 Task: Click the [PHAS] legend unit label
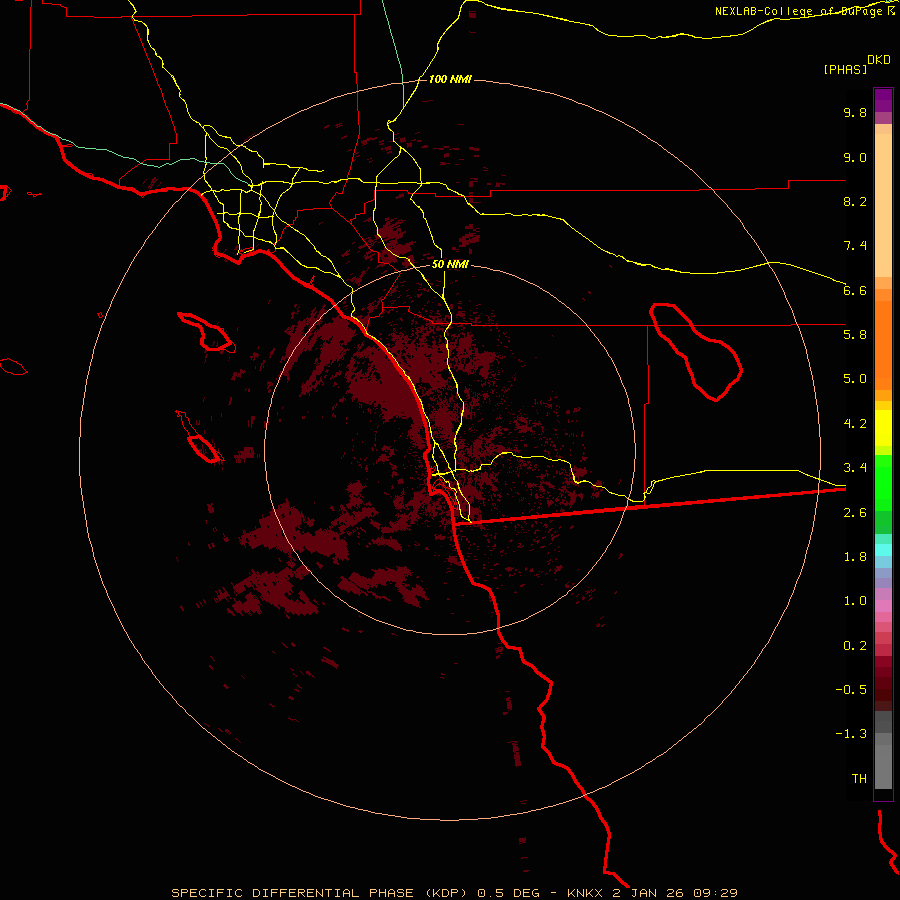(845, 69)
